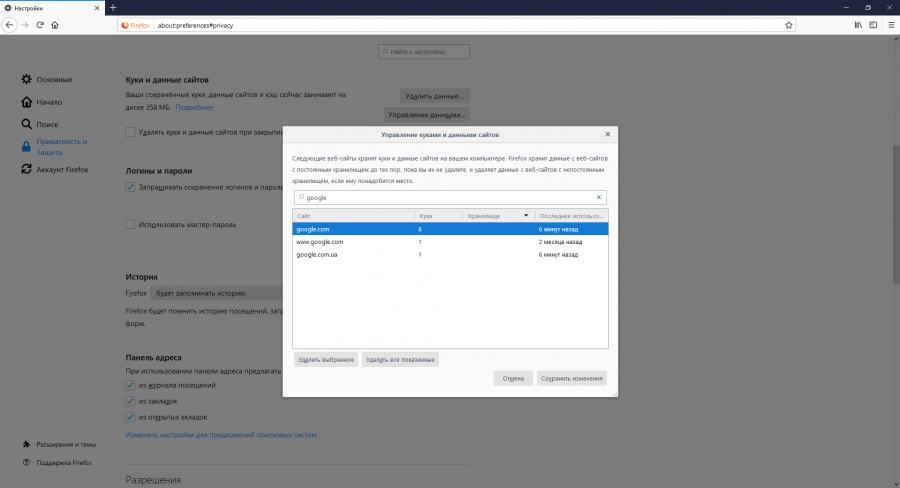Screen dimensions: 900x488
Task: Bookmark this page with the star icon
Action: [788, 25]
